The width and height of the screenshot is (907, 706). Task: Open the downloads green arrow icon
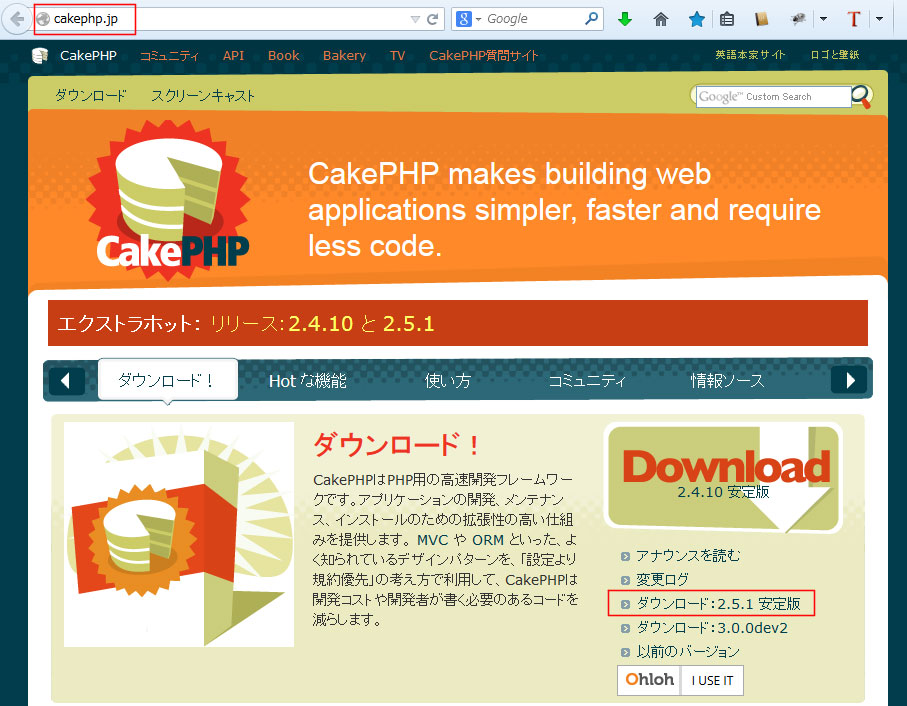625,19
